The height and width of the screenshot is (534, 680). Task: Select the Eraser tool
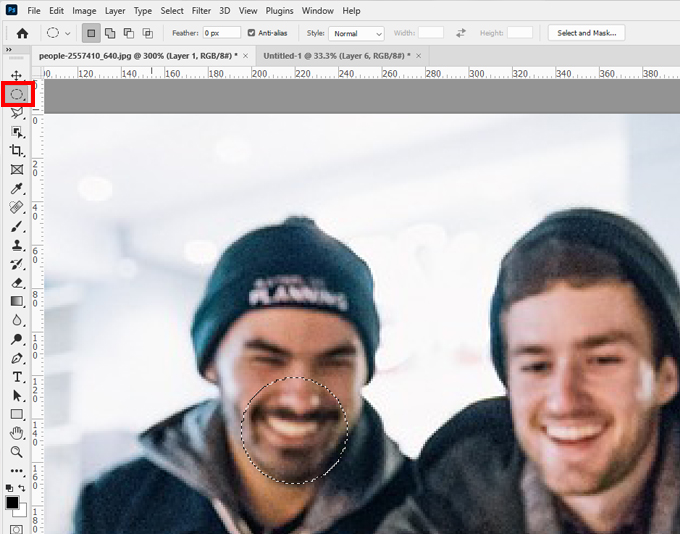click(x=17, y=283)
